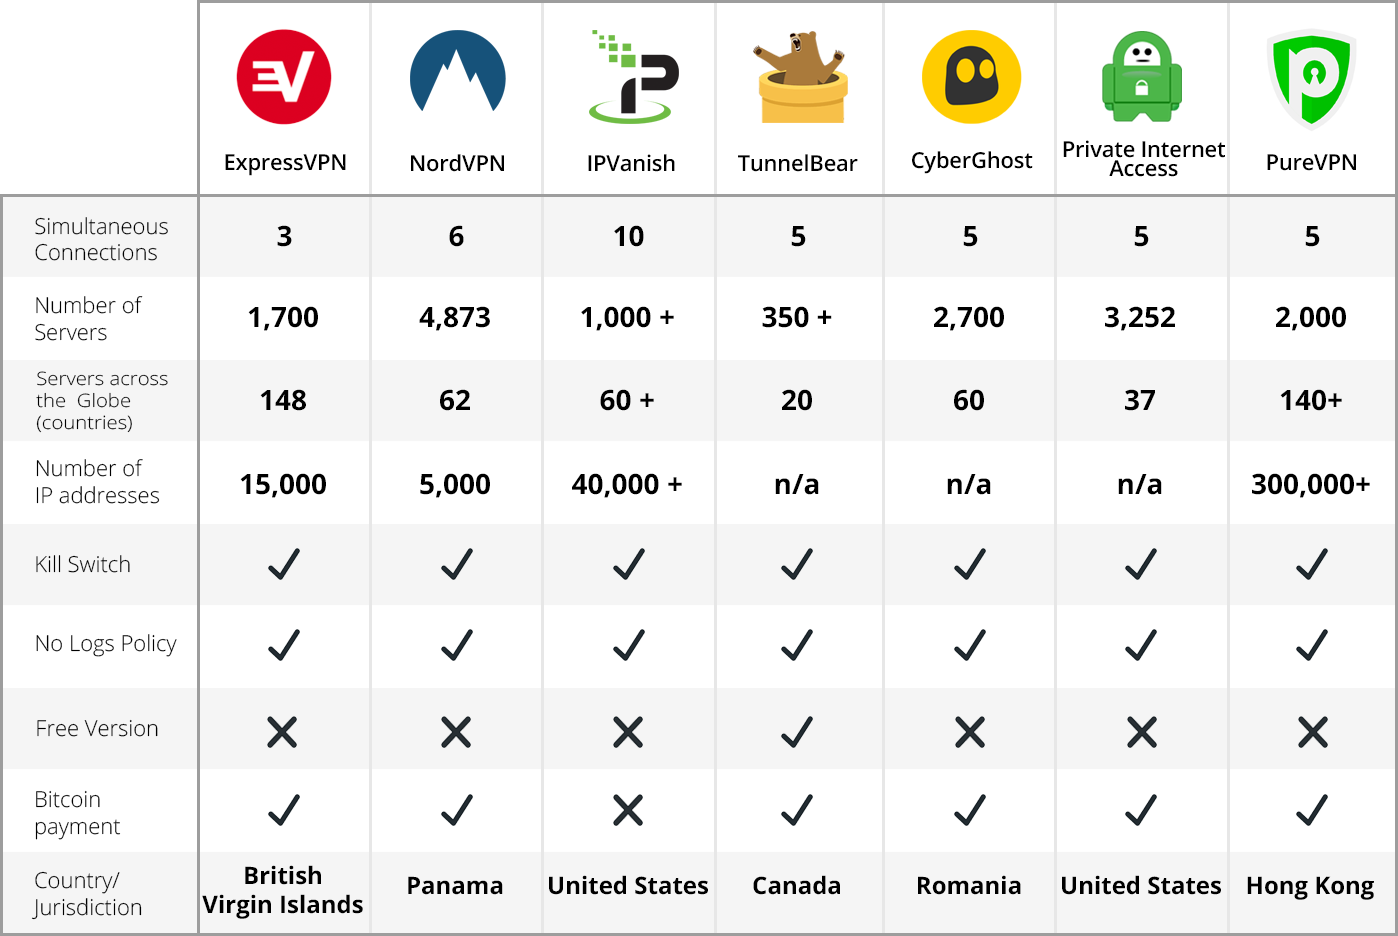The height and width of the screenshot is (936, 1398).
Task: Click the Hong Kong jurisdiction cell
Action: tap(1310, 886)
